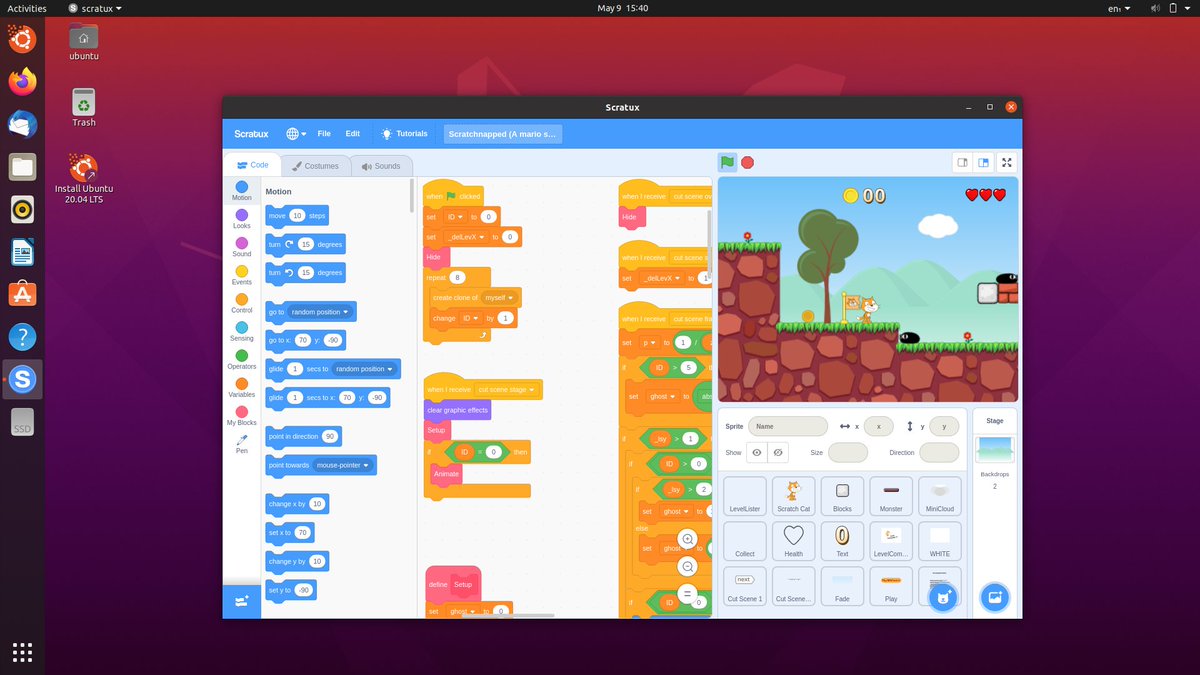This screenshot has height=675, width=1200.
Task: Open Ubuntu Software from the dock
Action: (22, 294)
